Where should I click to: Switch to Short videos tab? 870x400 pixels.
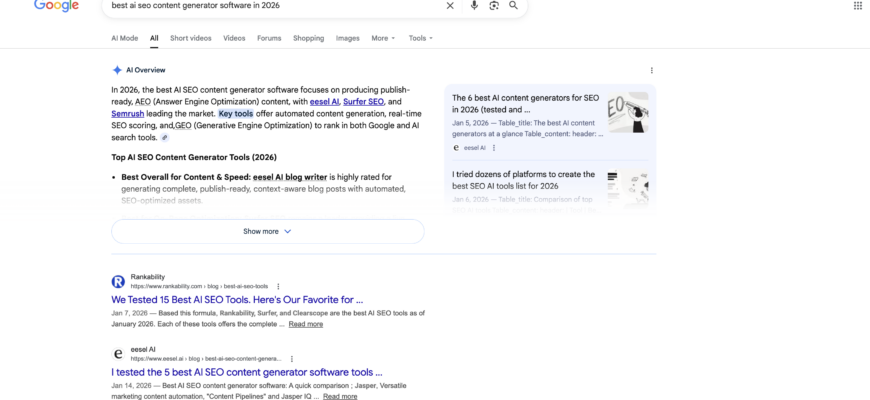click(x=191, y=38)
